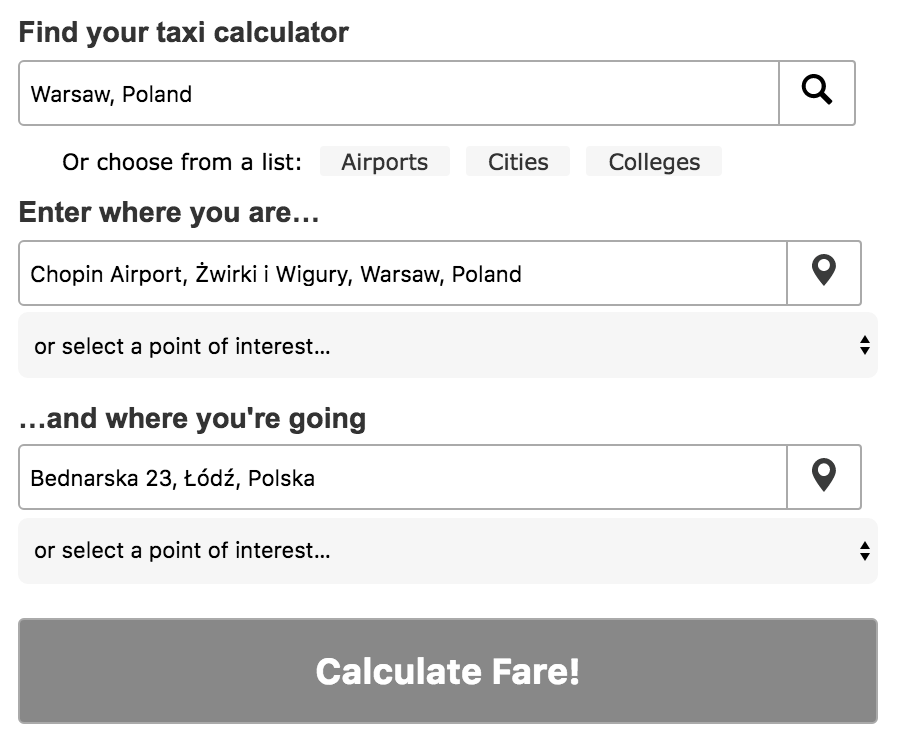The height and width of the screenshot is (752, 902).
Task: Click into the Bednarska 23 destination field
Action: [403, 477]
